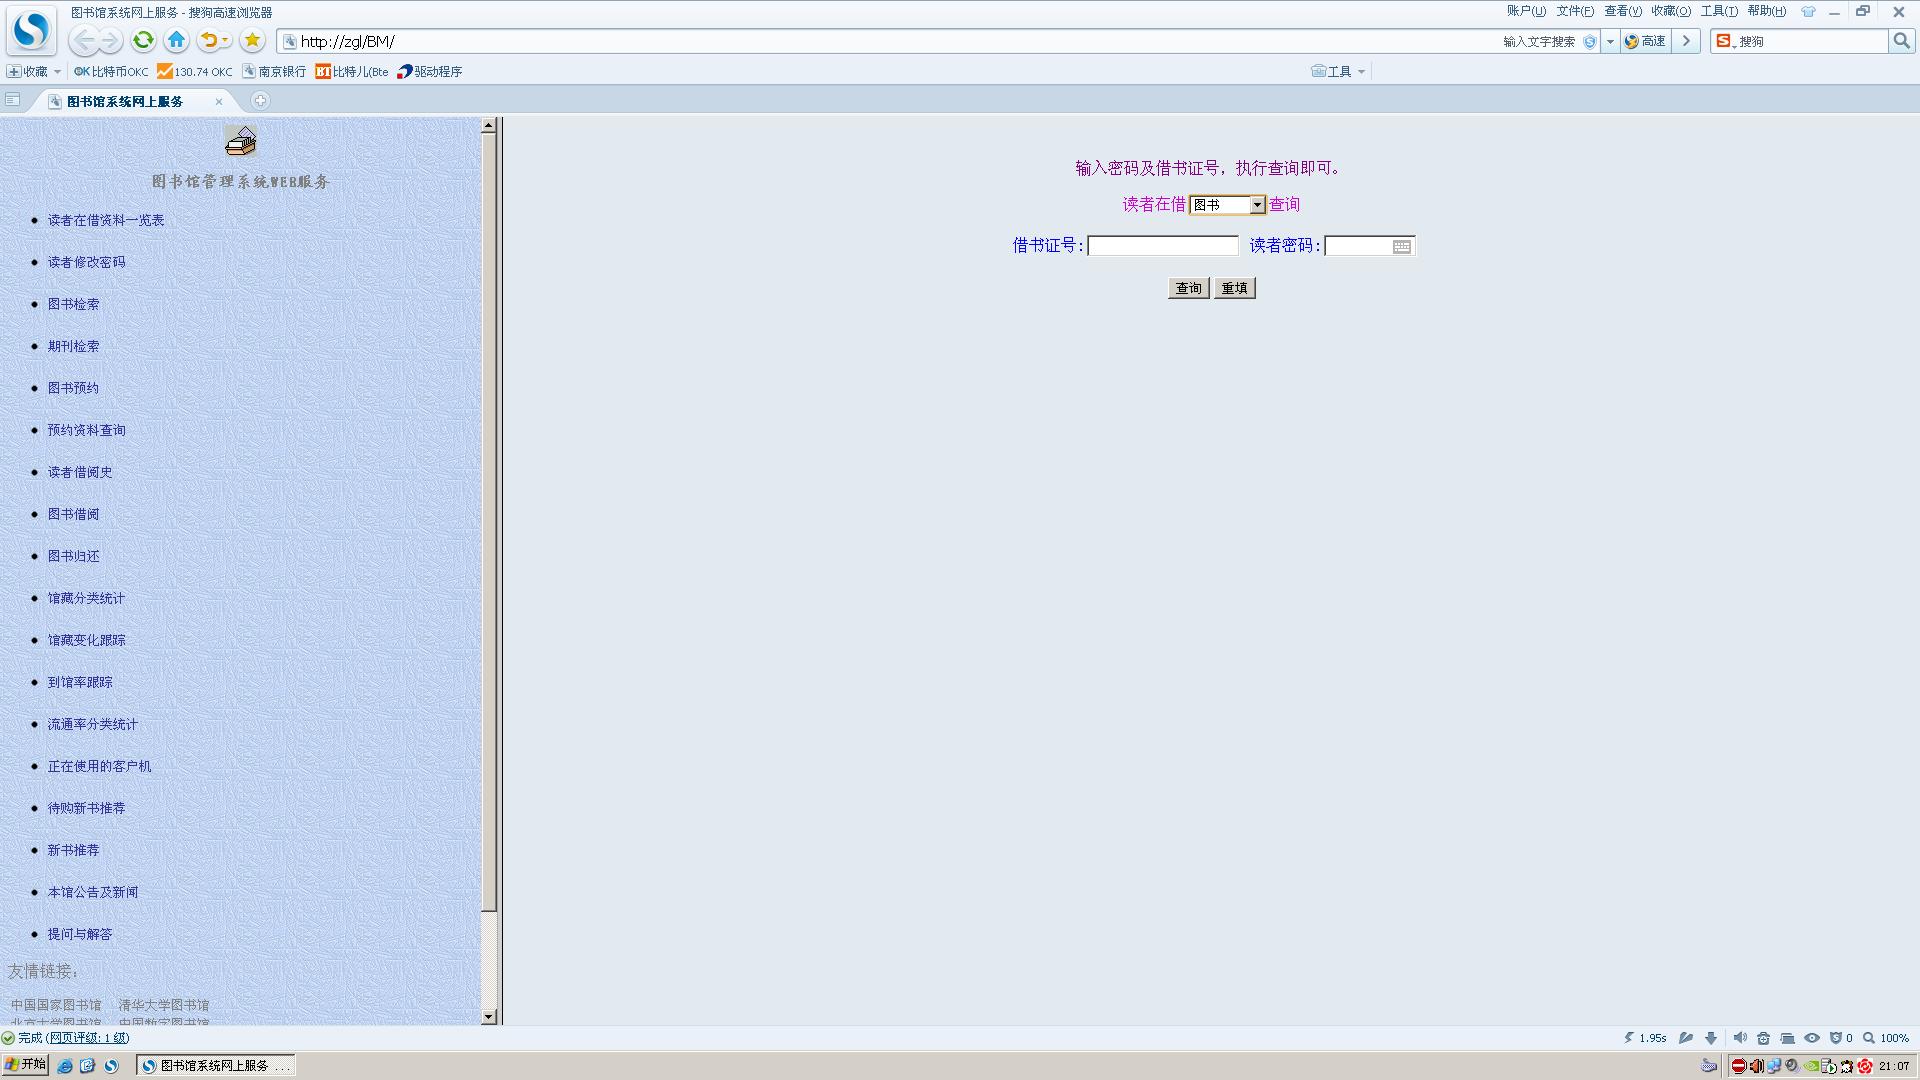Click the undo closed tab arrow icon
The height and width of the screenshot is (1080, 1920).
coord(208,41)
